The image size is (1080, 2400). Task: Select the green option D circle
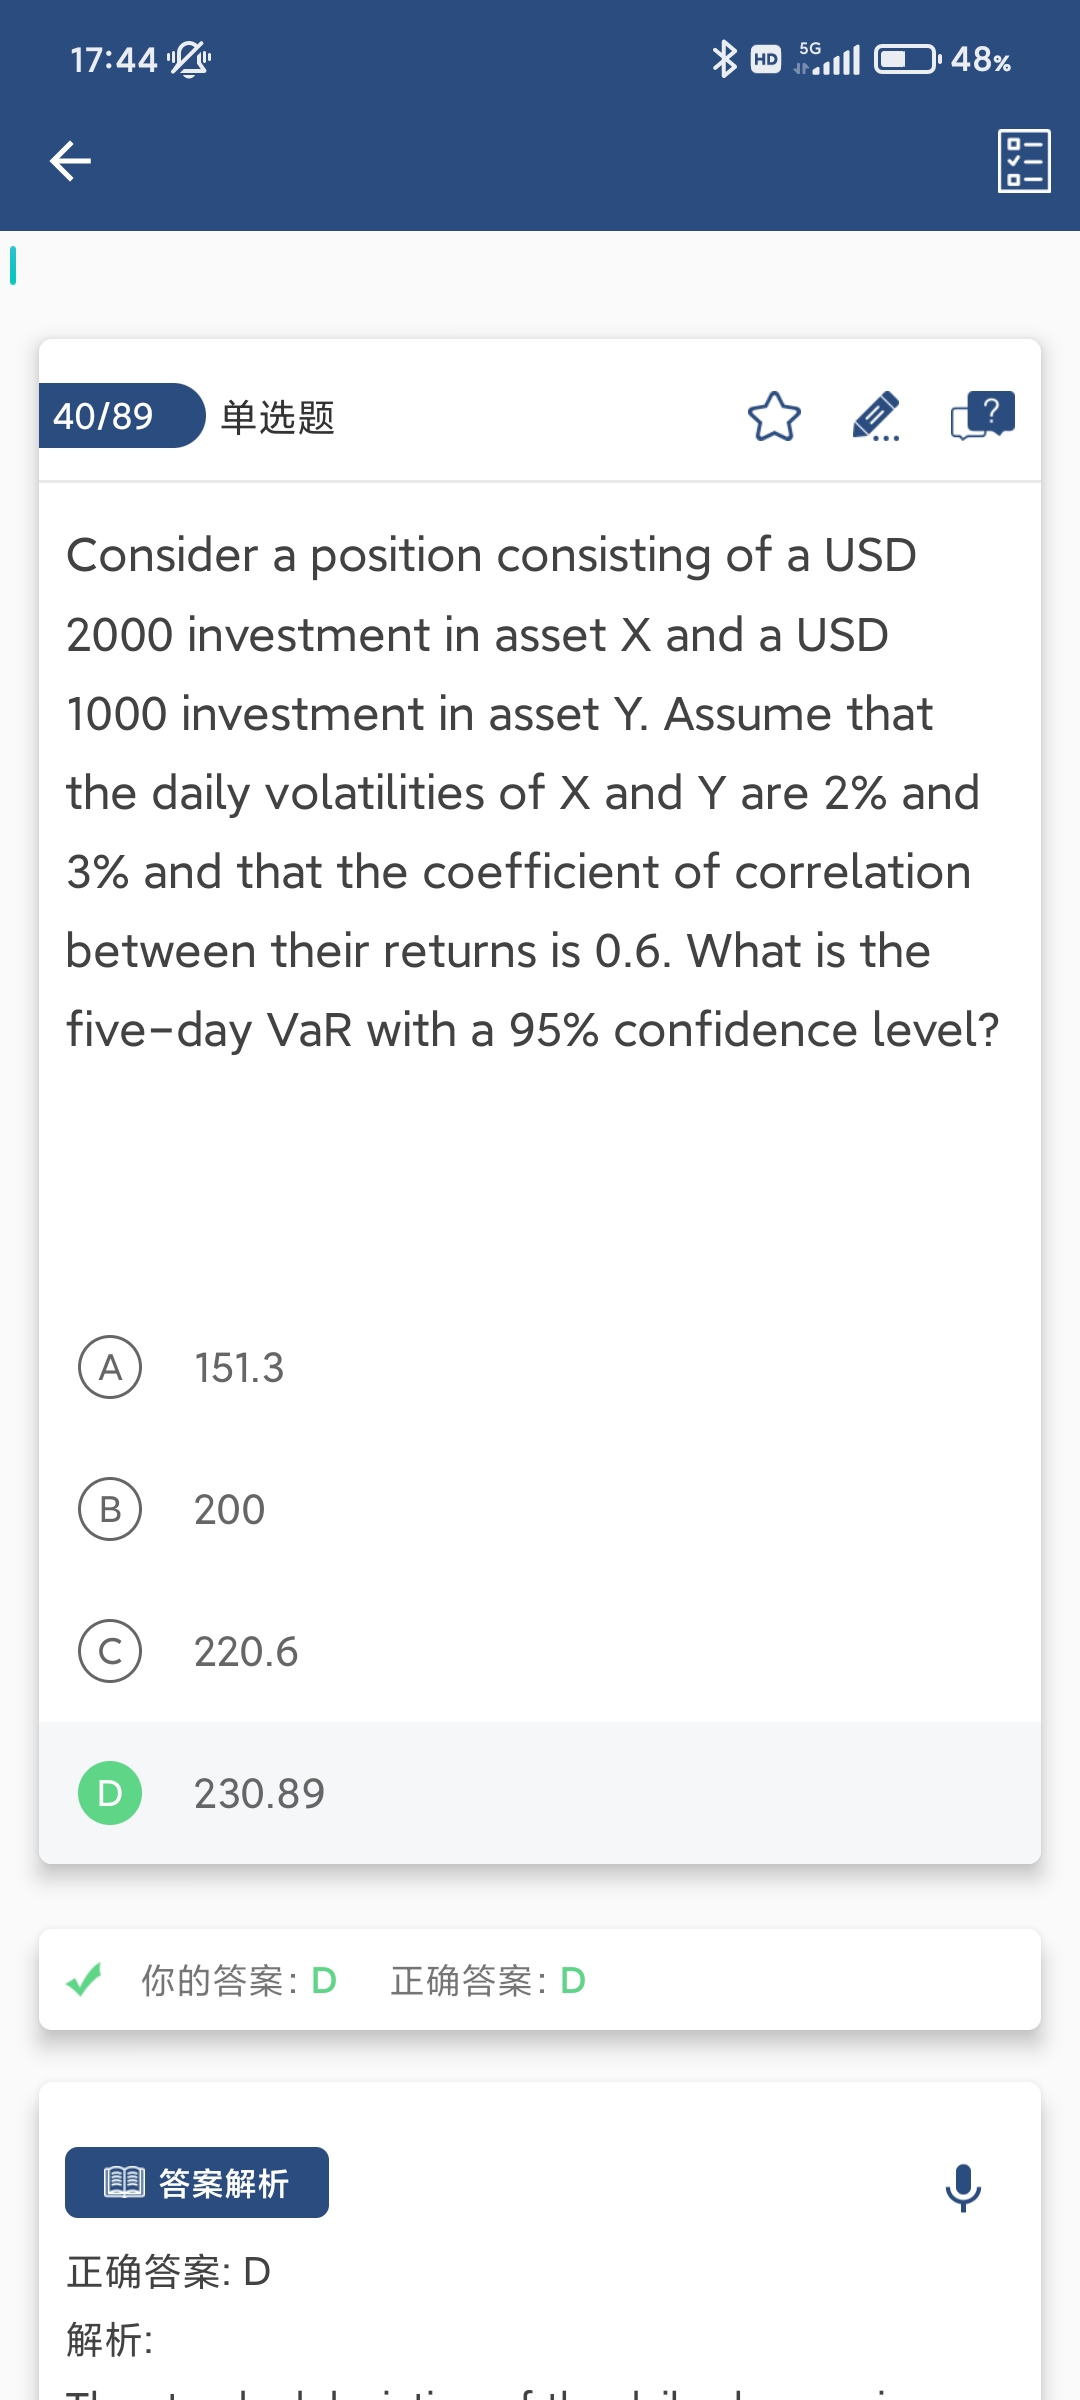pyautogui.click(x=110, y=1793)
